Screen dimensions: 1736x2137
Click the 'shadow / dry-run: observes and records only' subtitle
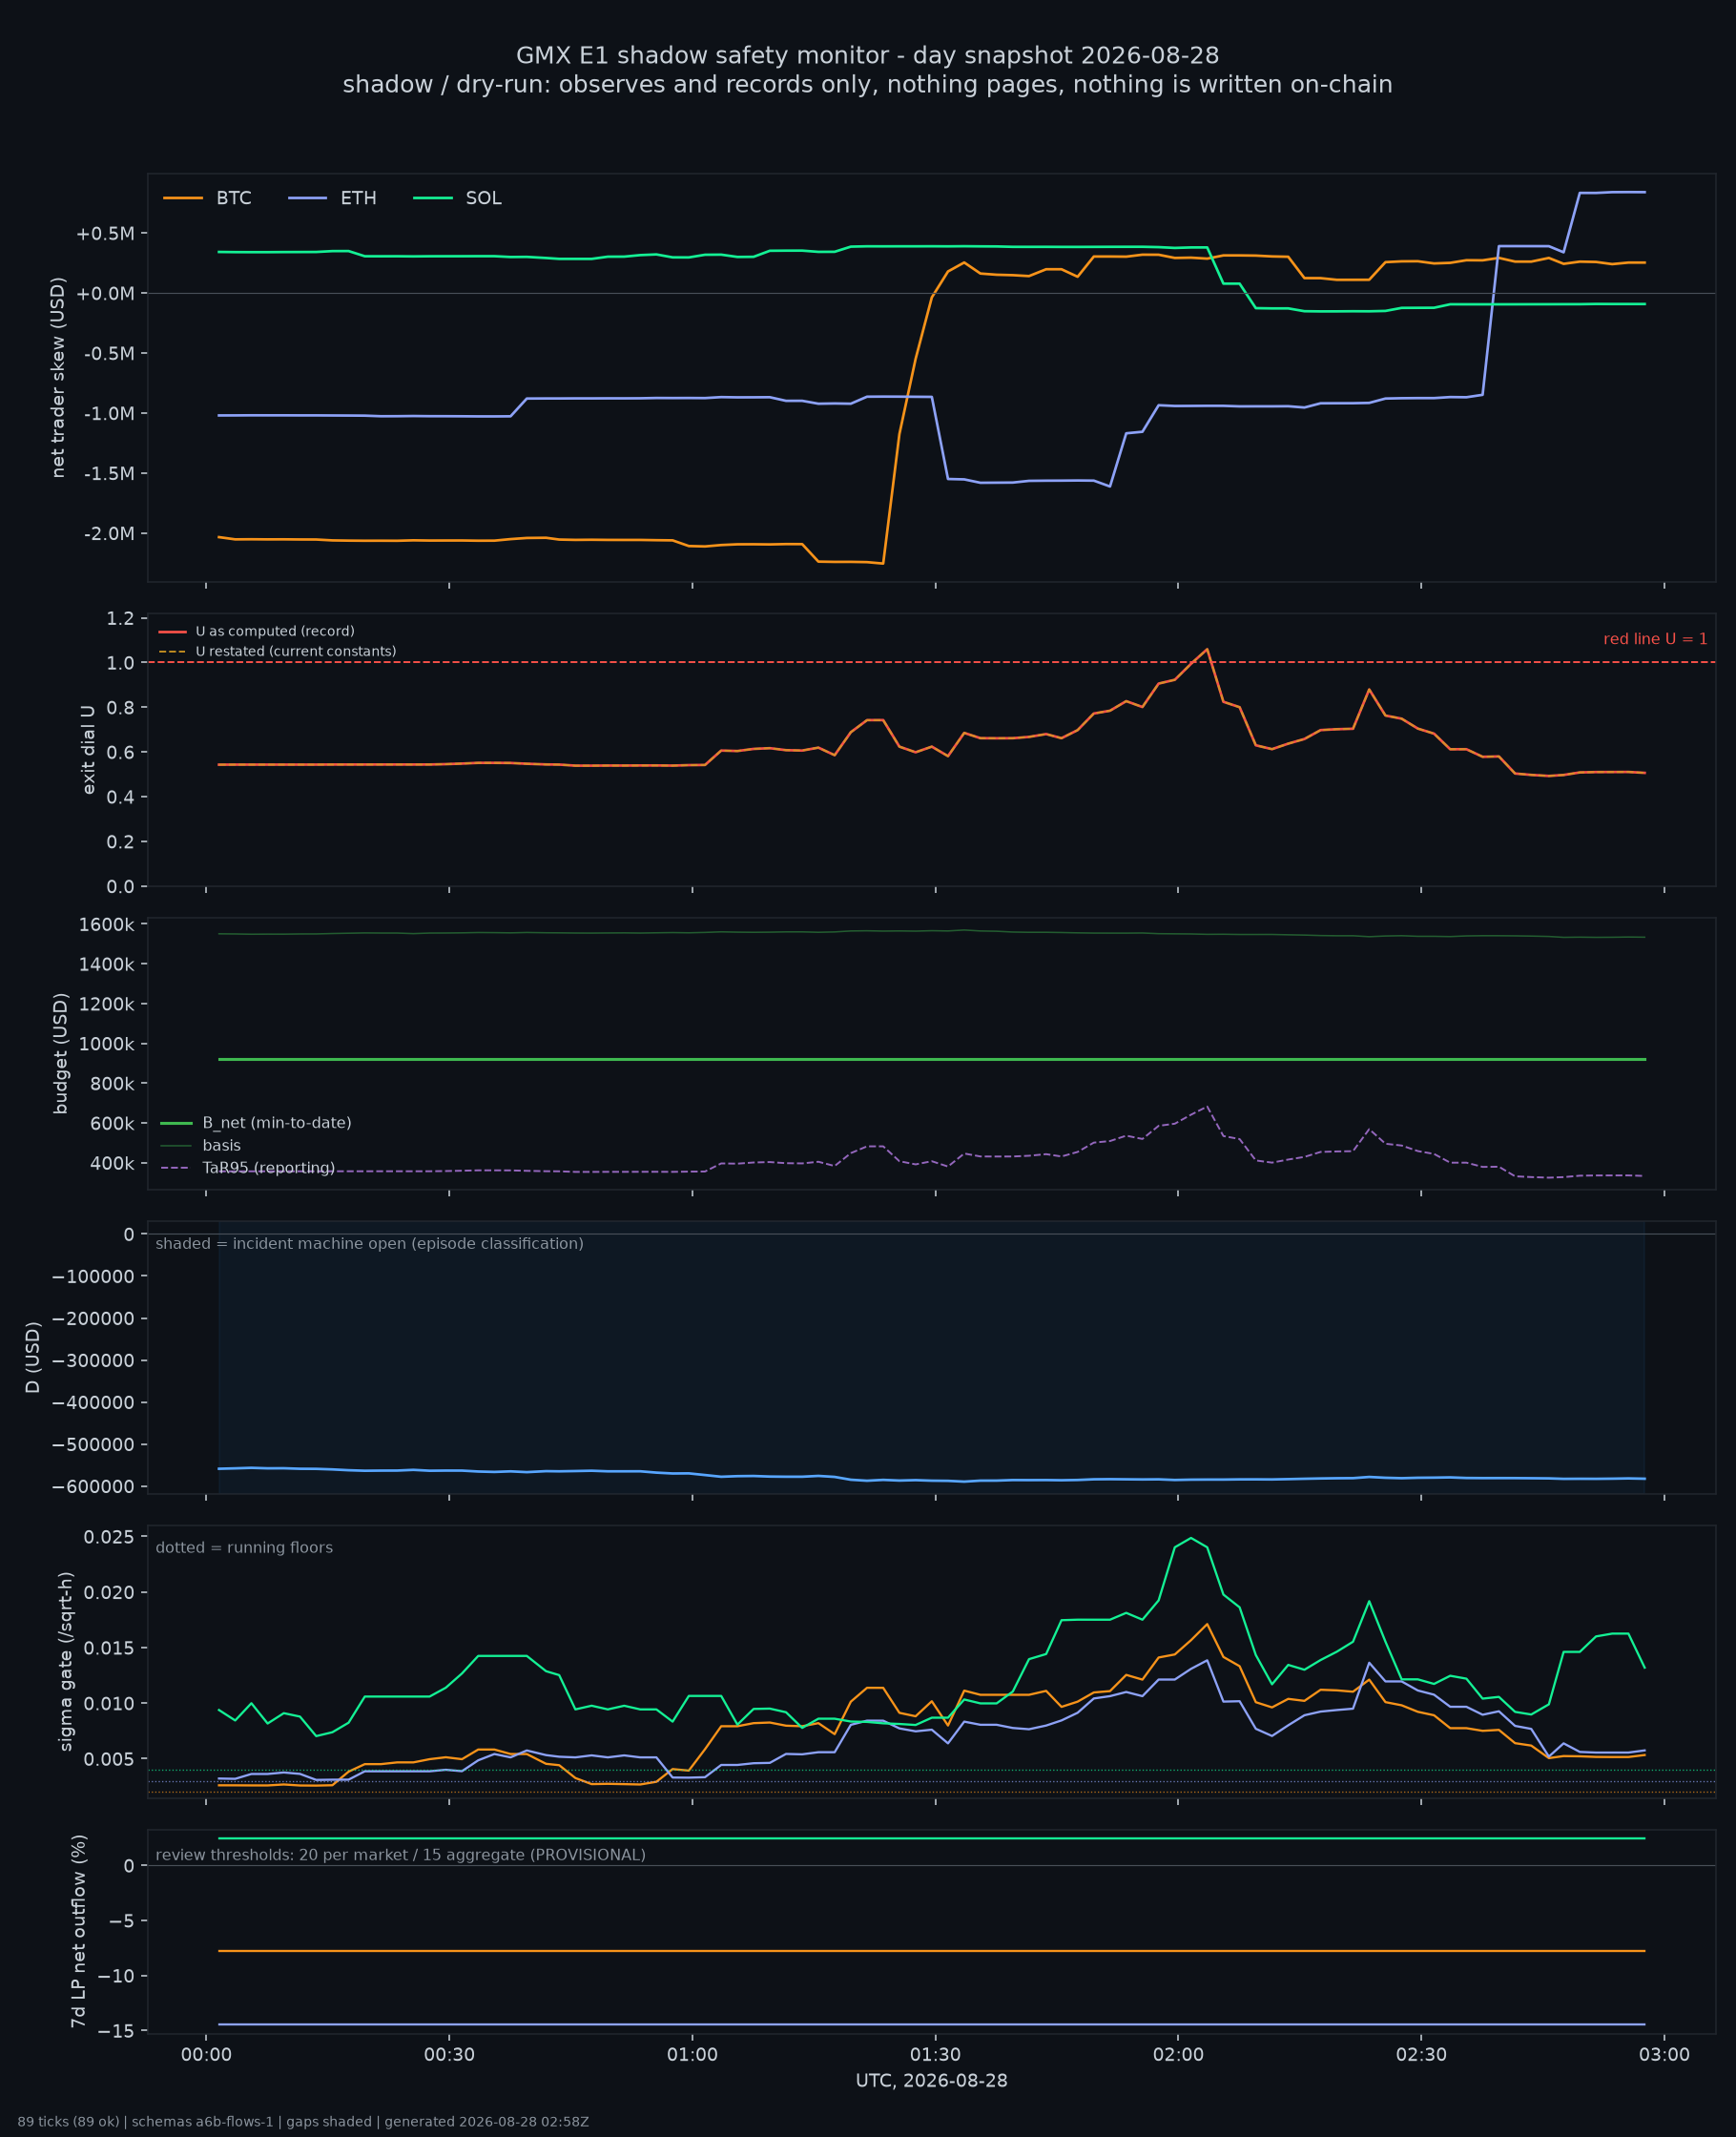click(867, 85)
